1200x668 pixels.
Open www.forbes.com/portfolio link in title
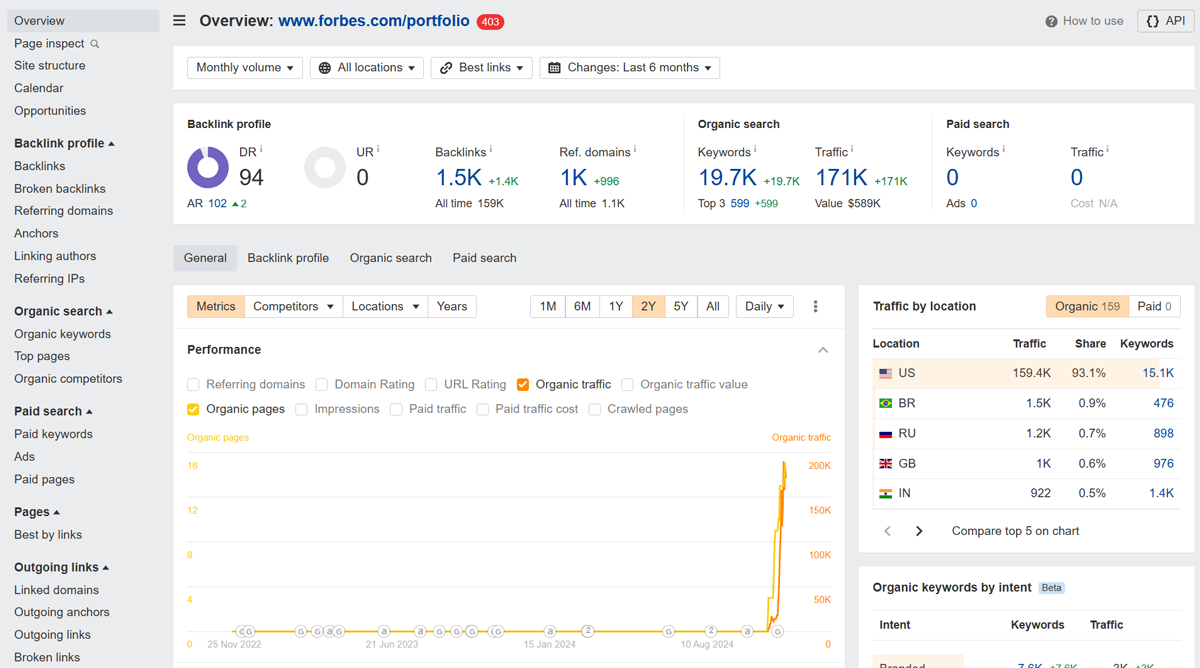click(374, 21)
